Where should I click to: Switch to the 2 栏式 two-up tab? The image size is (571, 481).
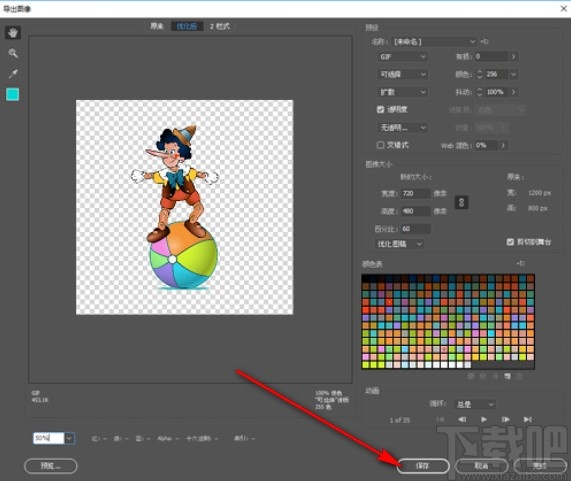[x=220, y=26]
